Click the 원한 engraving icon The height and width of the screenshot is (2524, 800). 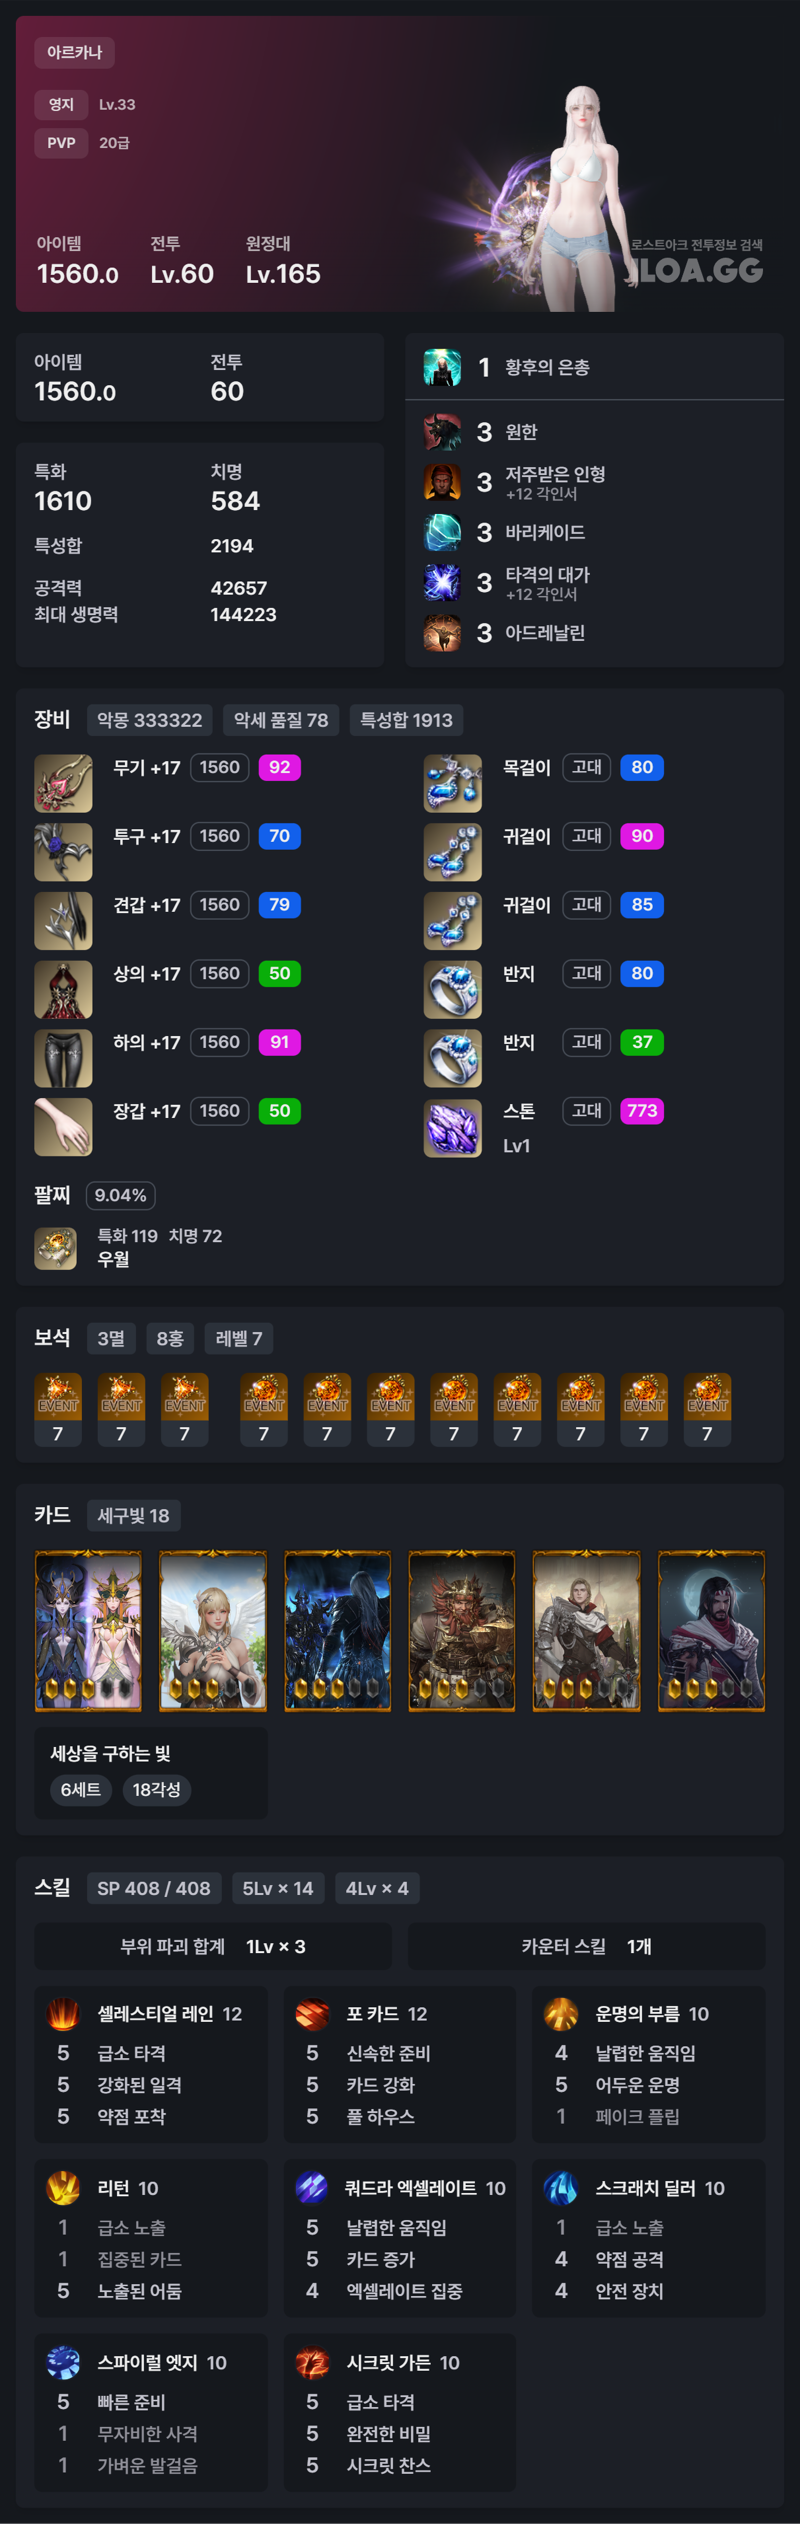coord(442,432)
